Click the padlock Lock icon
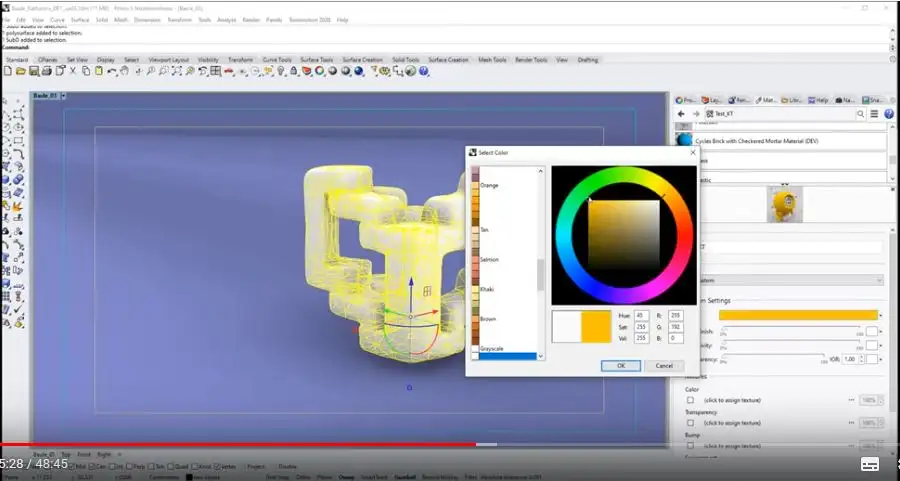900x481 pixels. (x=294, y=71)
